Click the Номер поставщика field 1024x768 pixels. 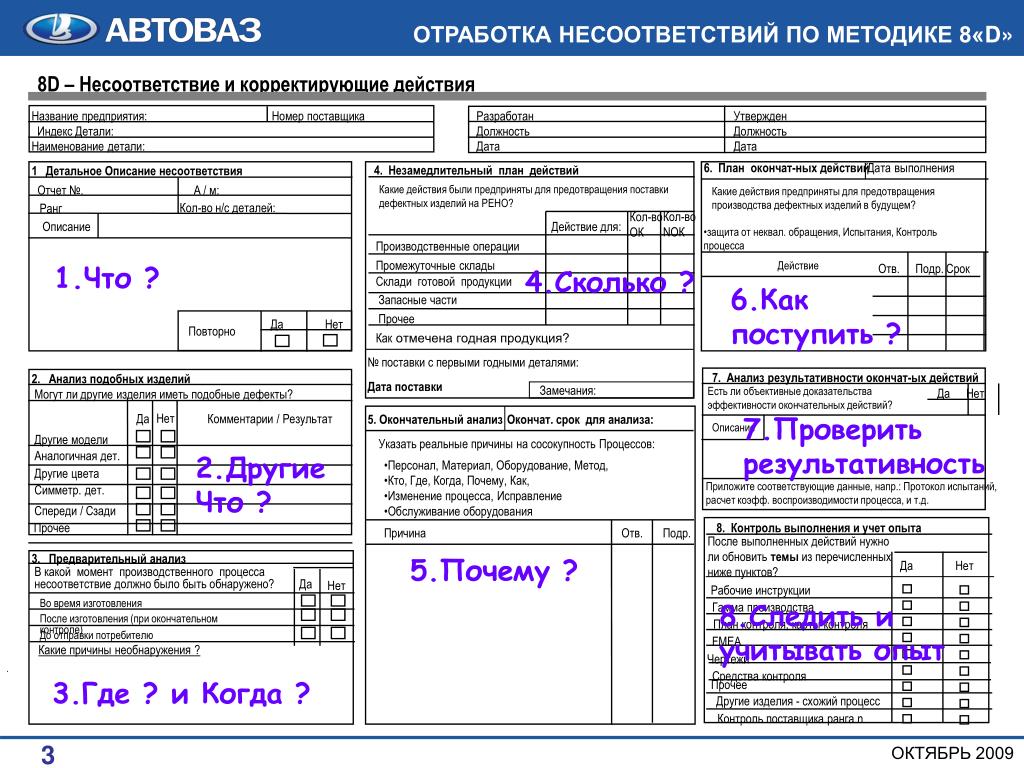pos(351,115)
